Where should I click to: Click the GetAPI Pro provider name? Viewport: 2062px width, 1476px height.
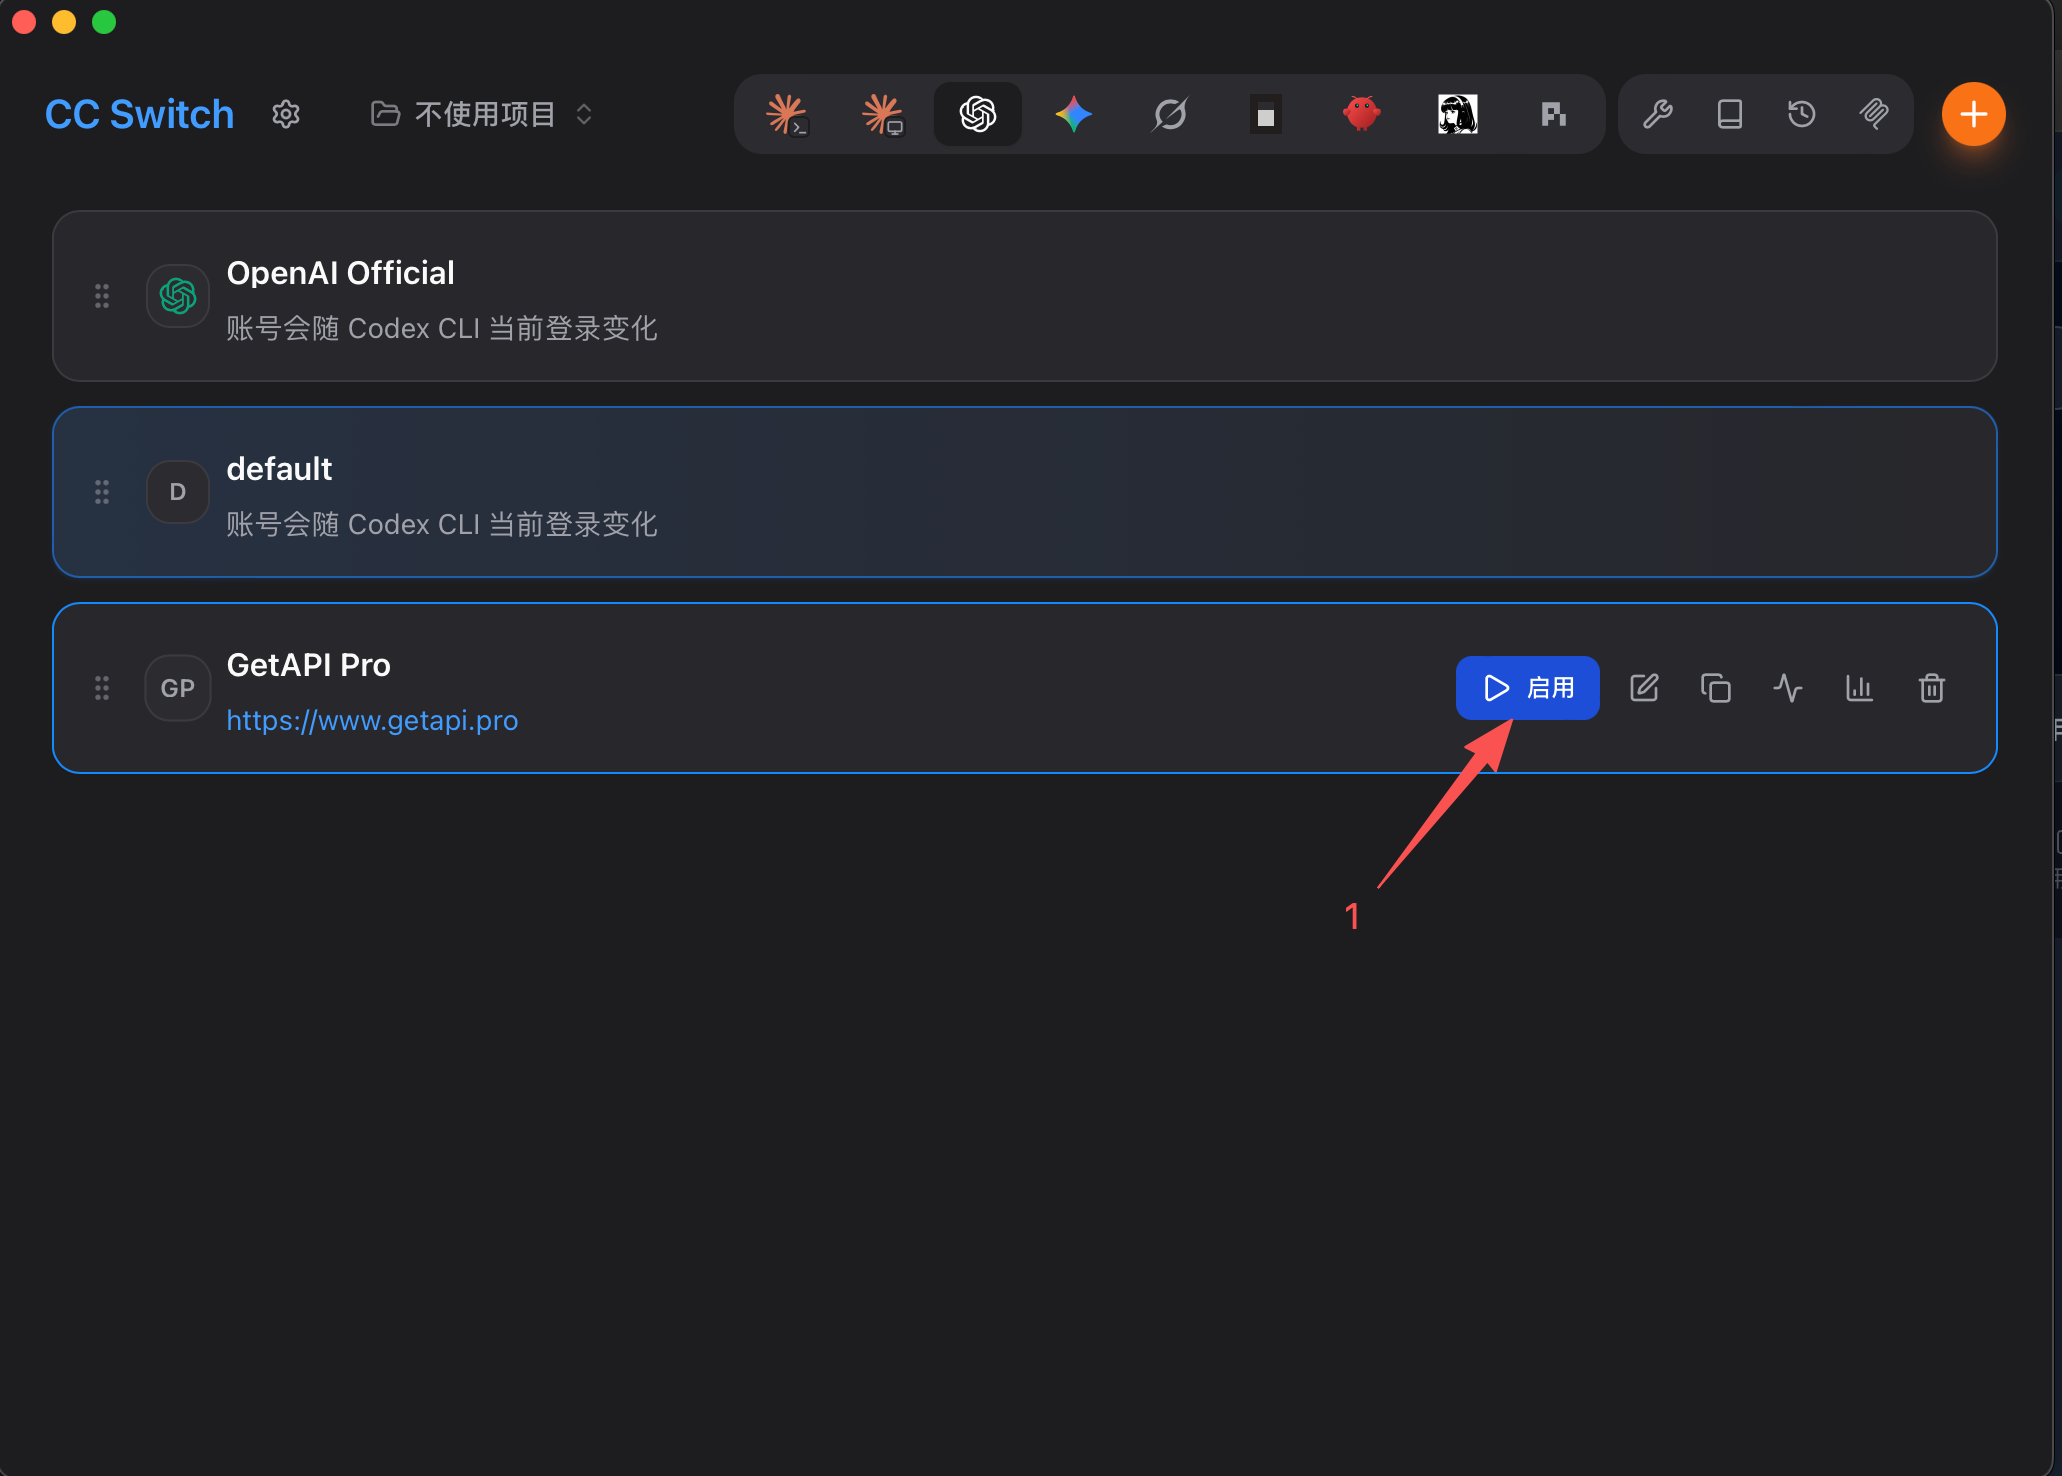click(308, 665)
